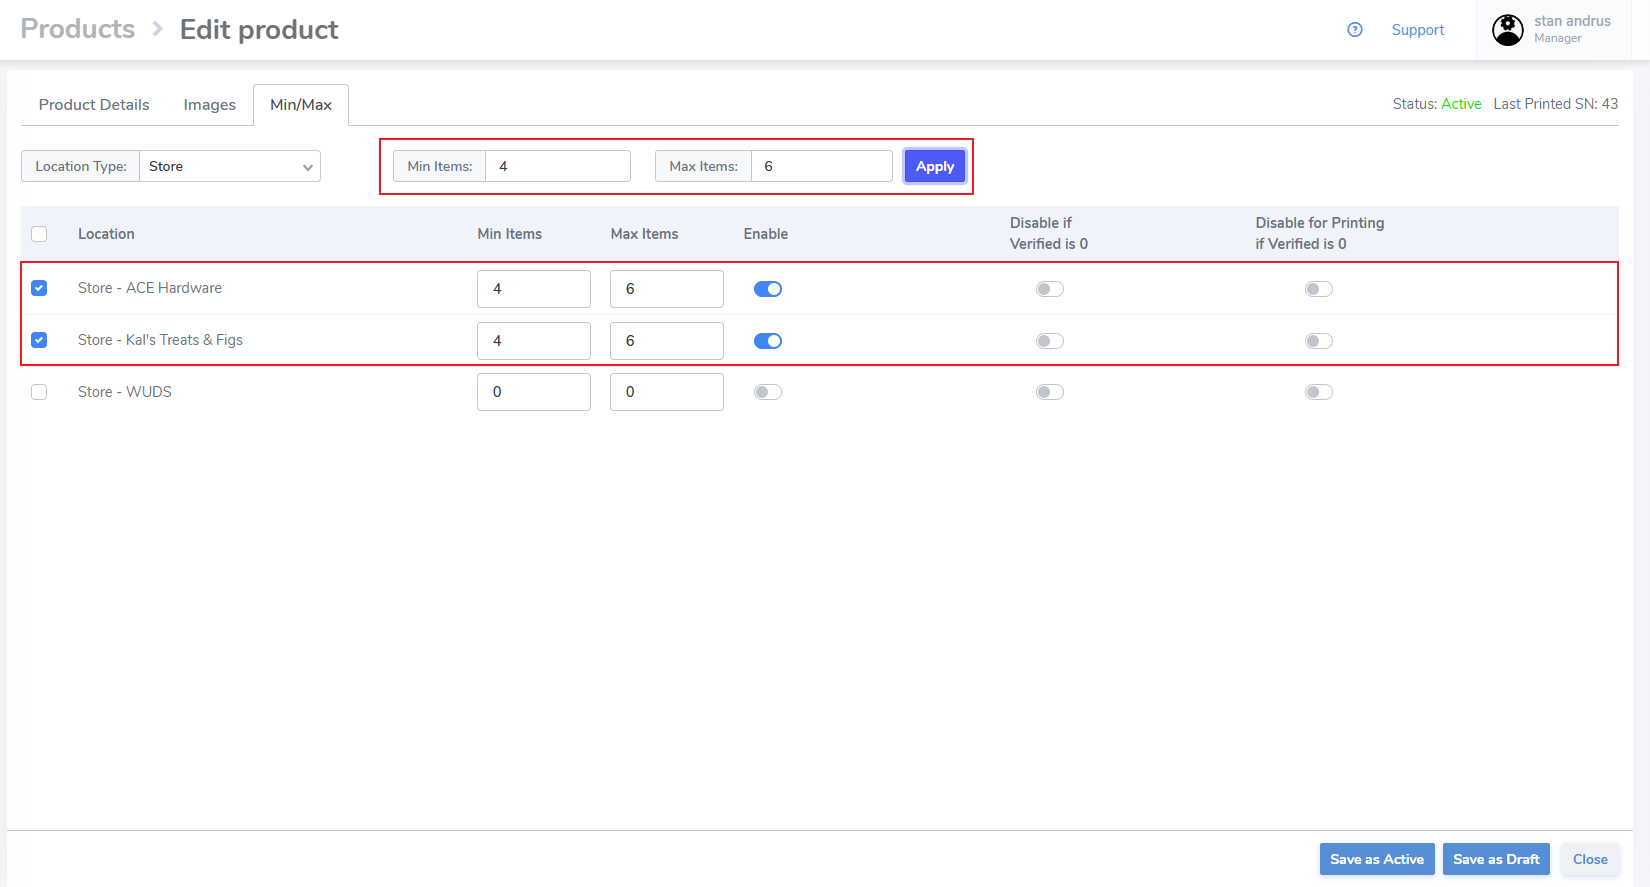Toggle Disable for Printing for Store - WUDS

[x=1319, y=392]
